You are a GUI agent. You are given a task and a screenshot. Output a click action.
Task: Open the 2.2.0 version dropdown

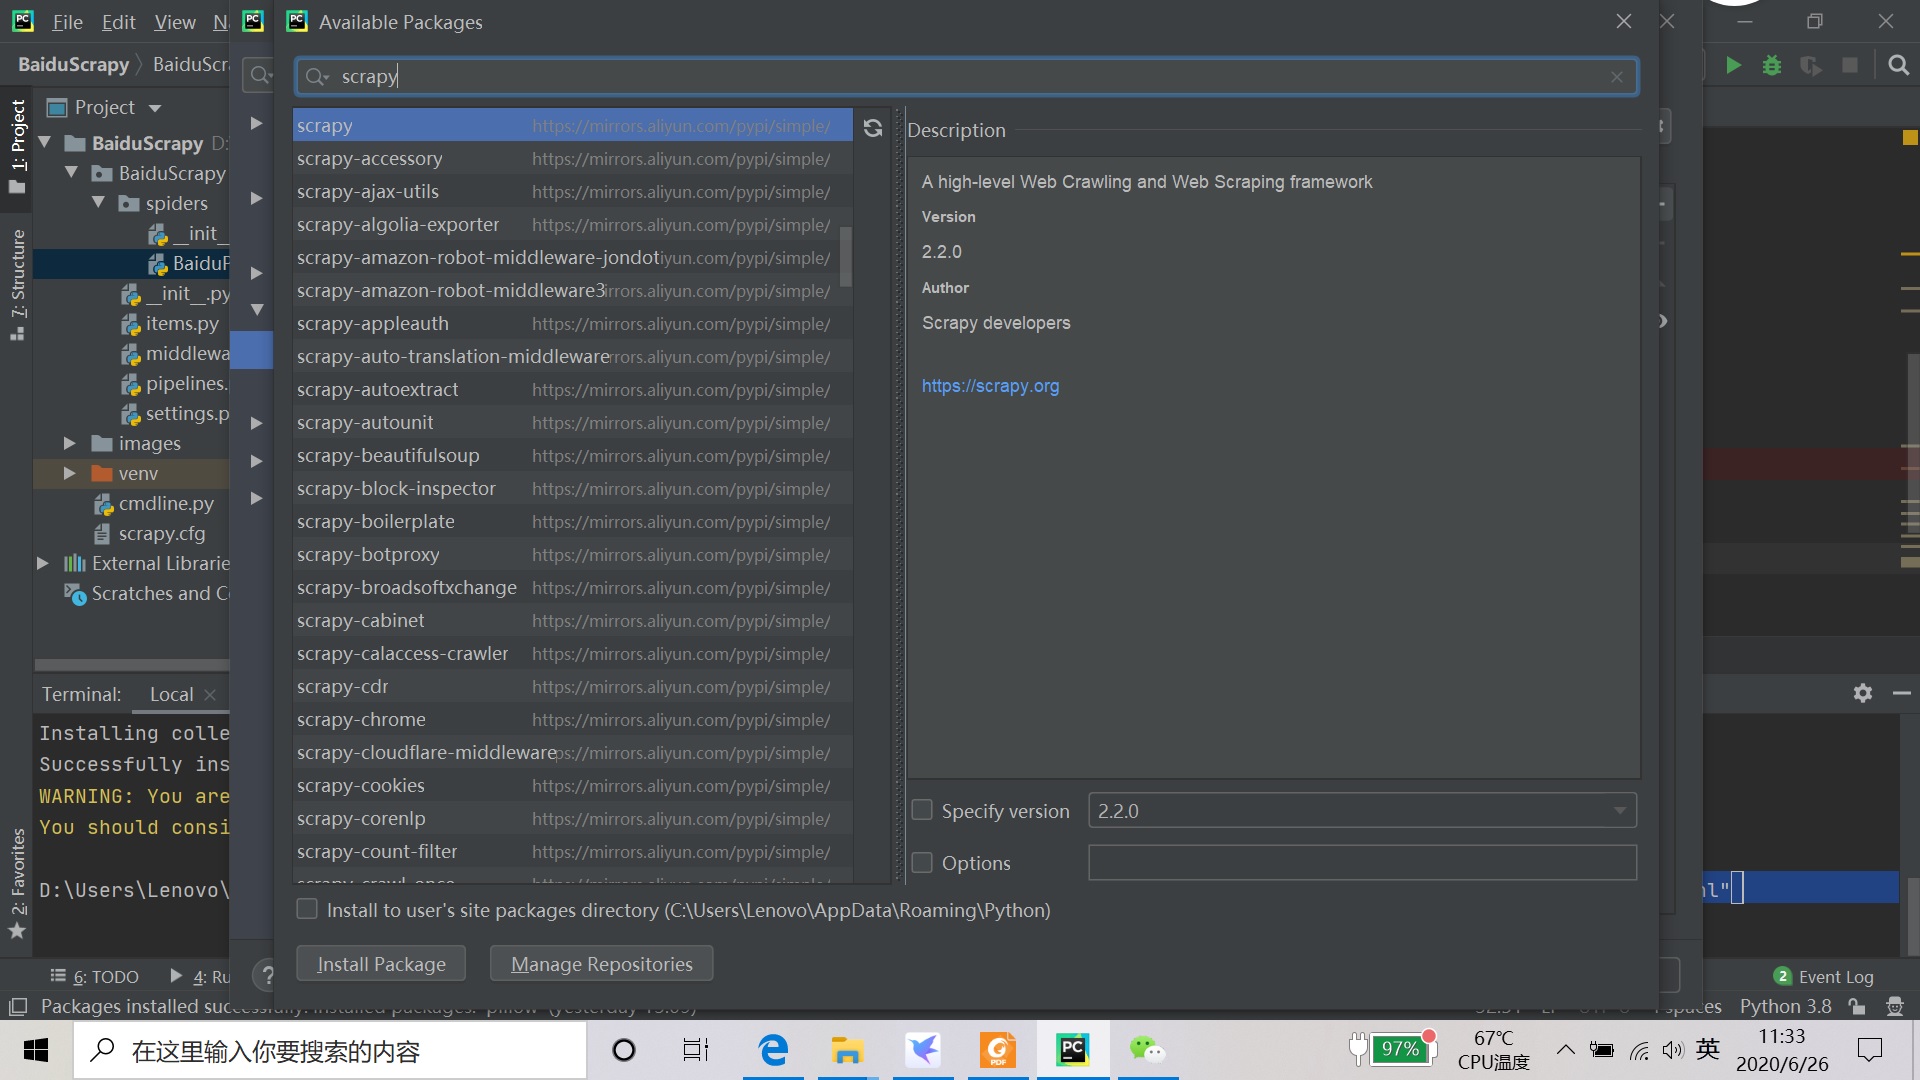click(x=1362, y=811)
